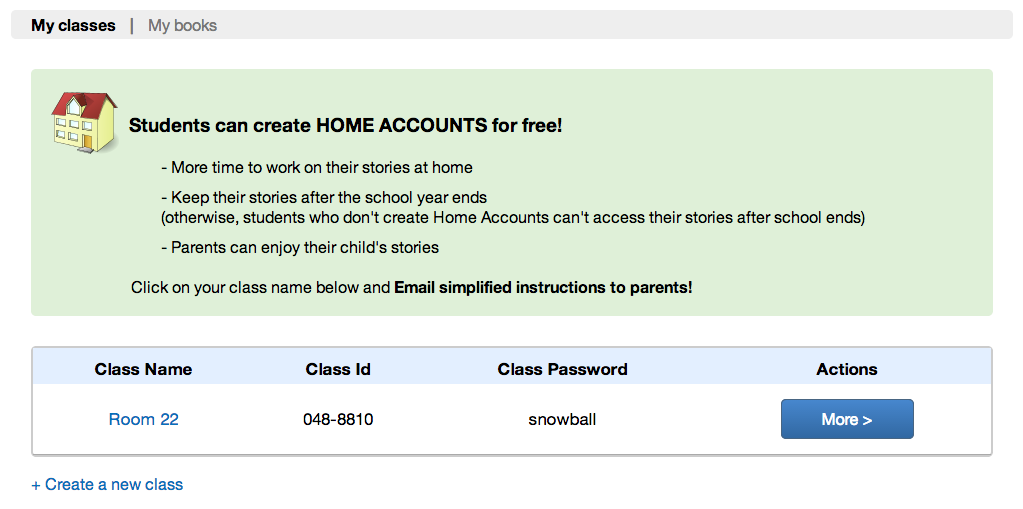Open the Room 22 class link

point(143,419)
